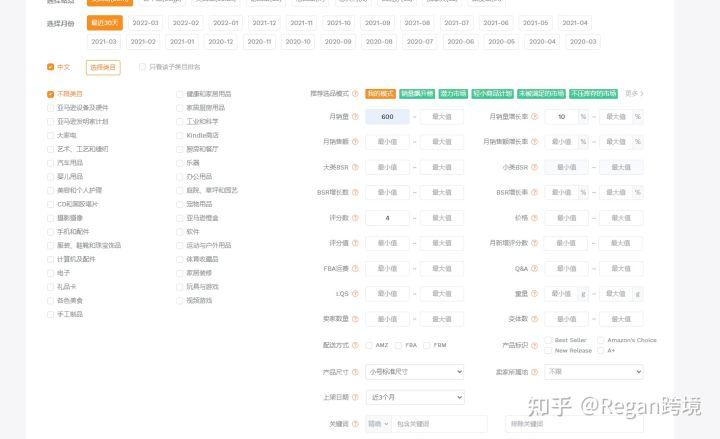Open help icon next to LQS
The image size is (720, 439).
coord(355,293)
